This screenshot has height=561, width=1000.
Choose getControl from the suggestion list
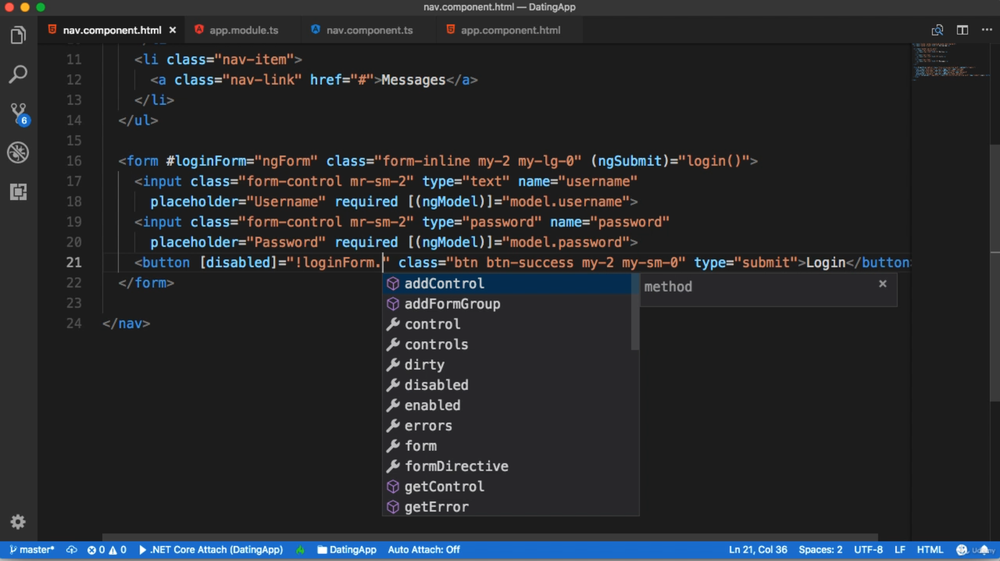pyautogui.click(x=507, y=487)
